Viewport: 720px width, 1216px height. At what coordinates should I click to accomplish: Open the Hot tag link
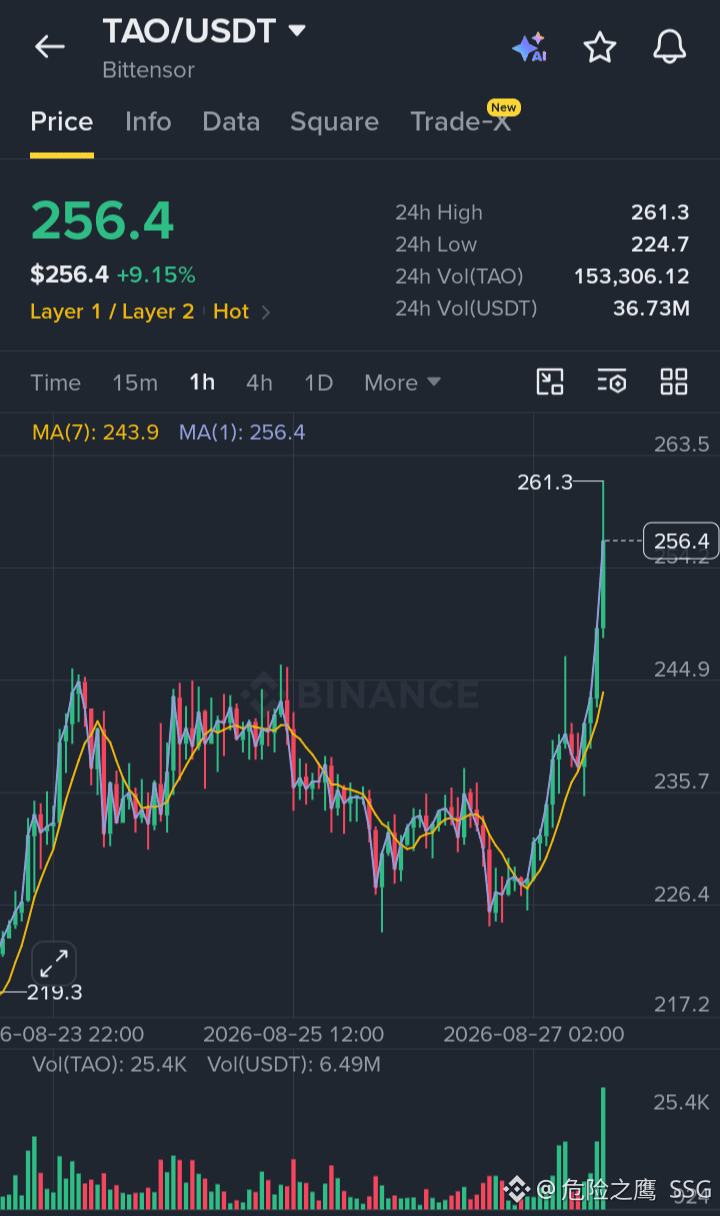[231, 312]
